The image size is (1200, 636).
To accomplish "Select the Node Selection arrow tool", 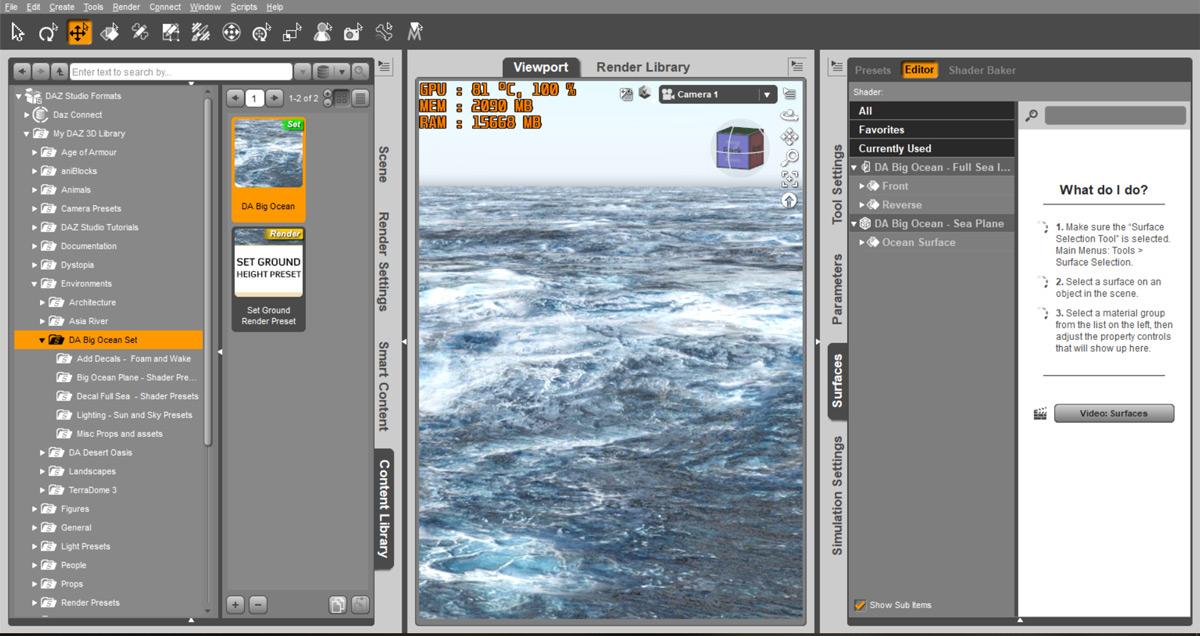I will coord(17,32).
